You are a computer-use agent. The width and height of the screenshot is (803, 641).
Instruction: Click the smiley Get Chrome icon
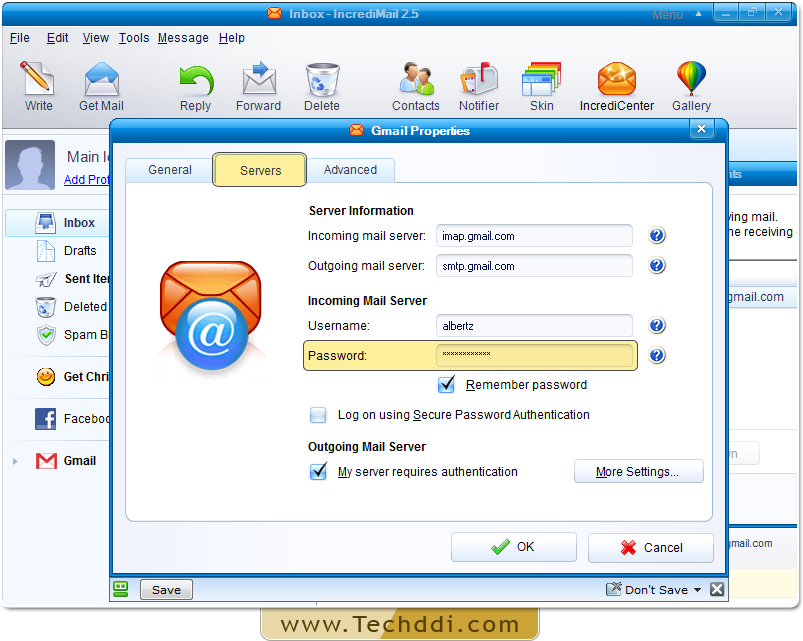click(x=46, y=377)
